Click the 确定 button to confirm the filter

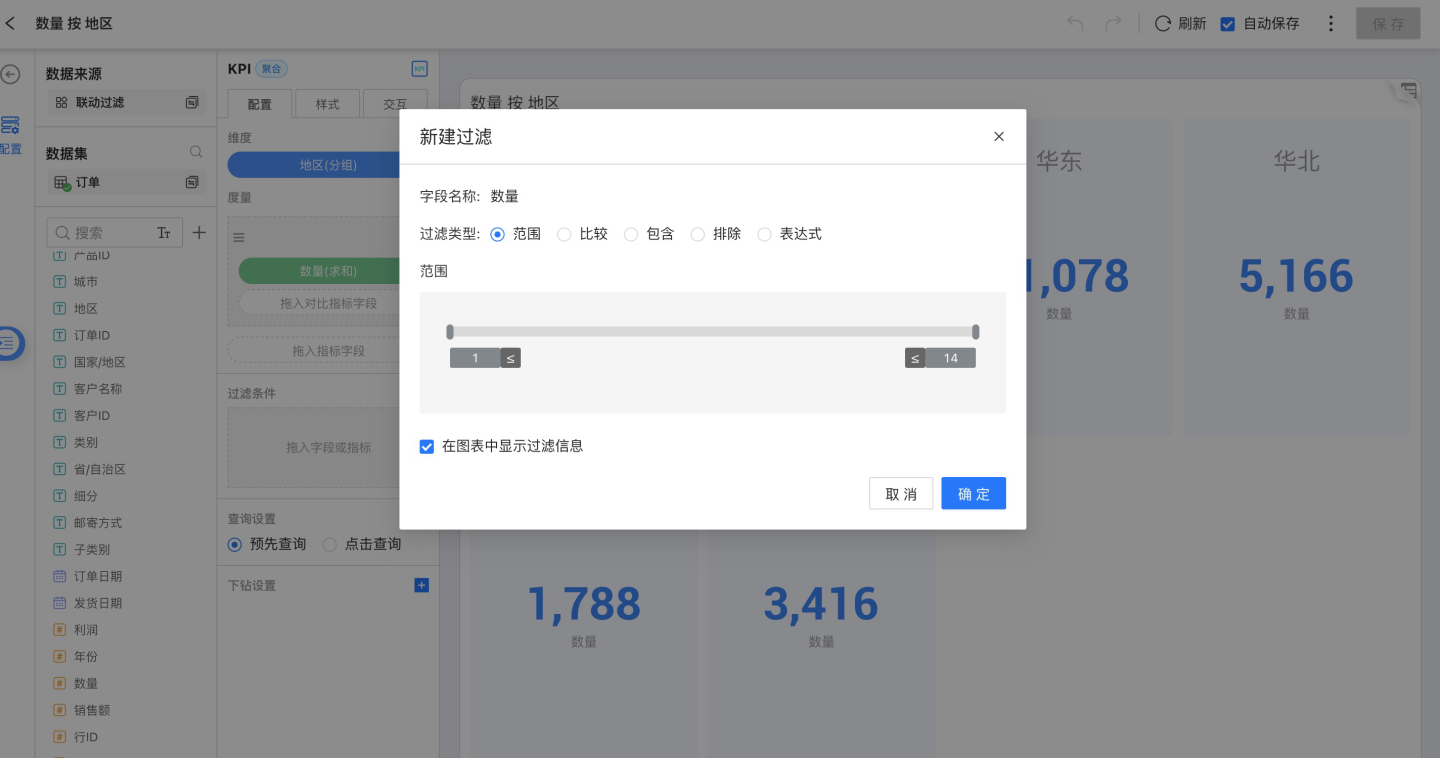(973, 494)
